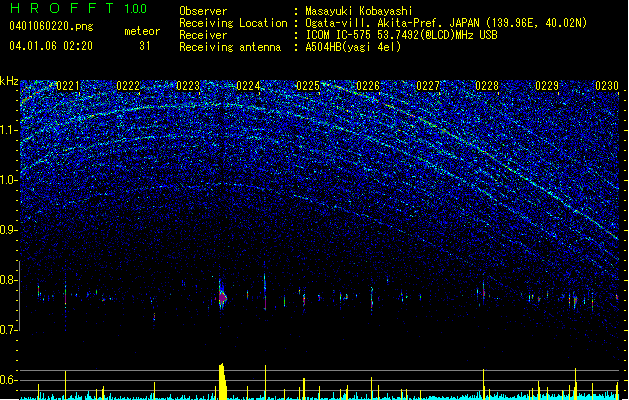The image size is (629, 400).
Task: Click the 0.9 kHz axis label
Action: (9, 230)
